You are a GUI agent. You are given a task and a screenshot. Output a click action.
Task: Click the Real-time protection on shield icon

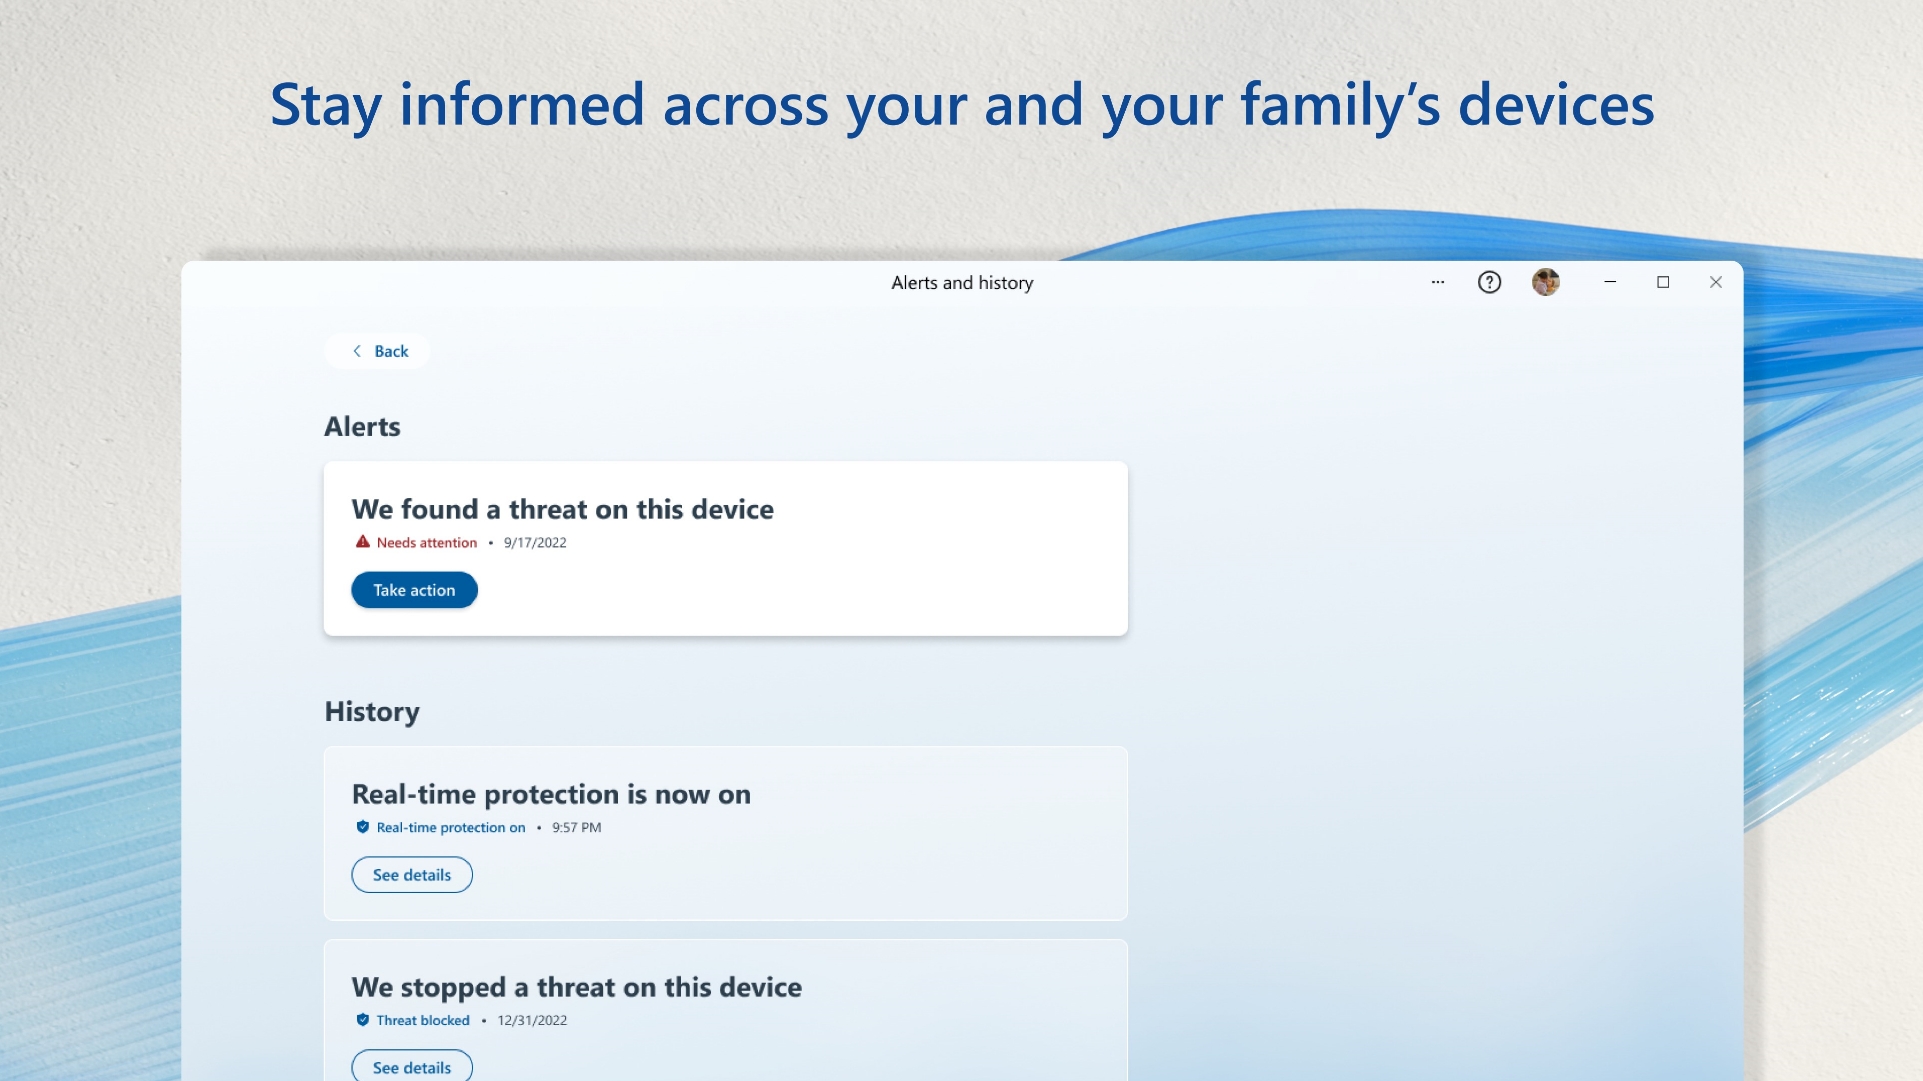362,827
